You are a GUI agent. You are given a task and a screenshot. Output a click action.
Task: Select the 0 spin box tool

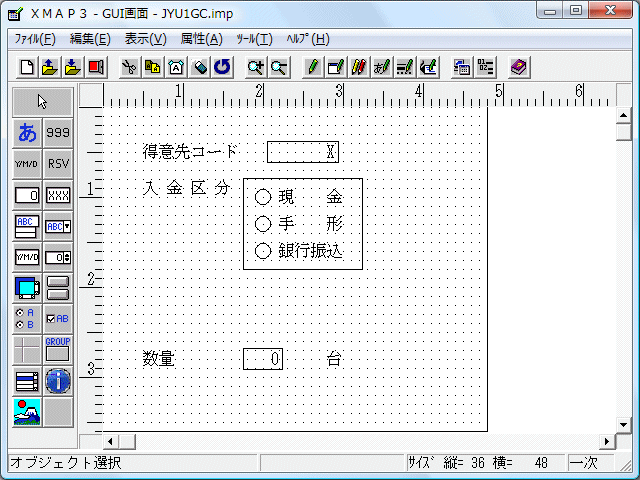58,257
